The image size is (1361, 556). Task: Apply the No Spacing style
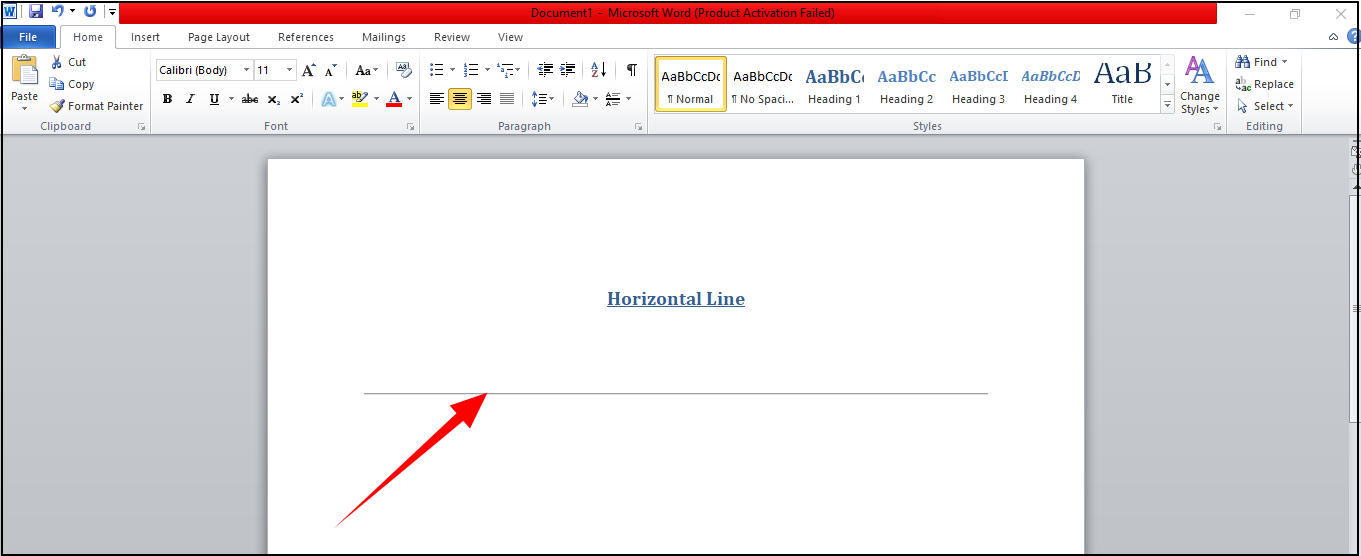tap(762, 84)
